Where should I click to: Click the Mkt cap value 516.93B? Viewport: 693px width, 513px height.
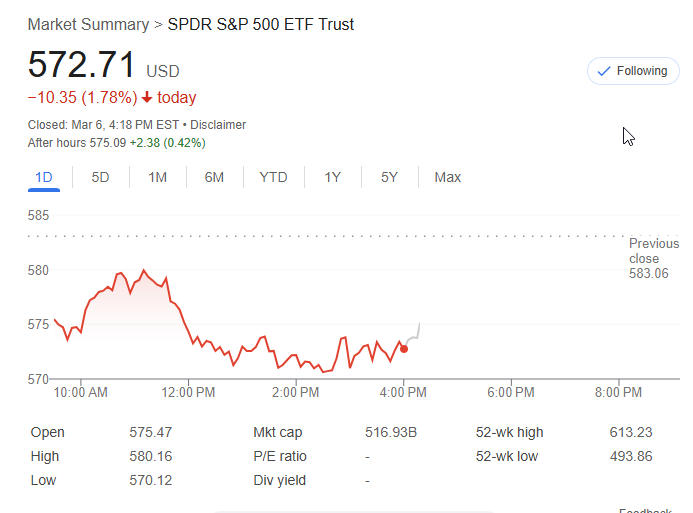[x=391, y=432]
